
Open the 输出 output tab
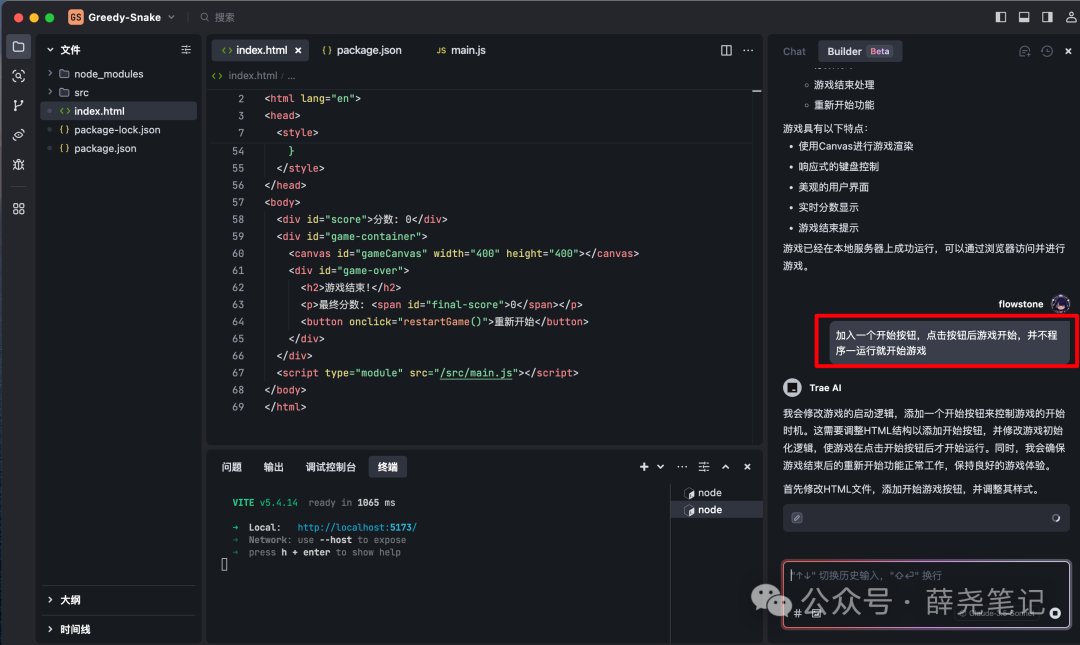pyautogui.click(x=273, y=467)
